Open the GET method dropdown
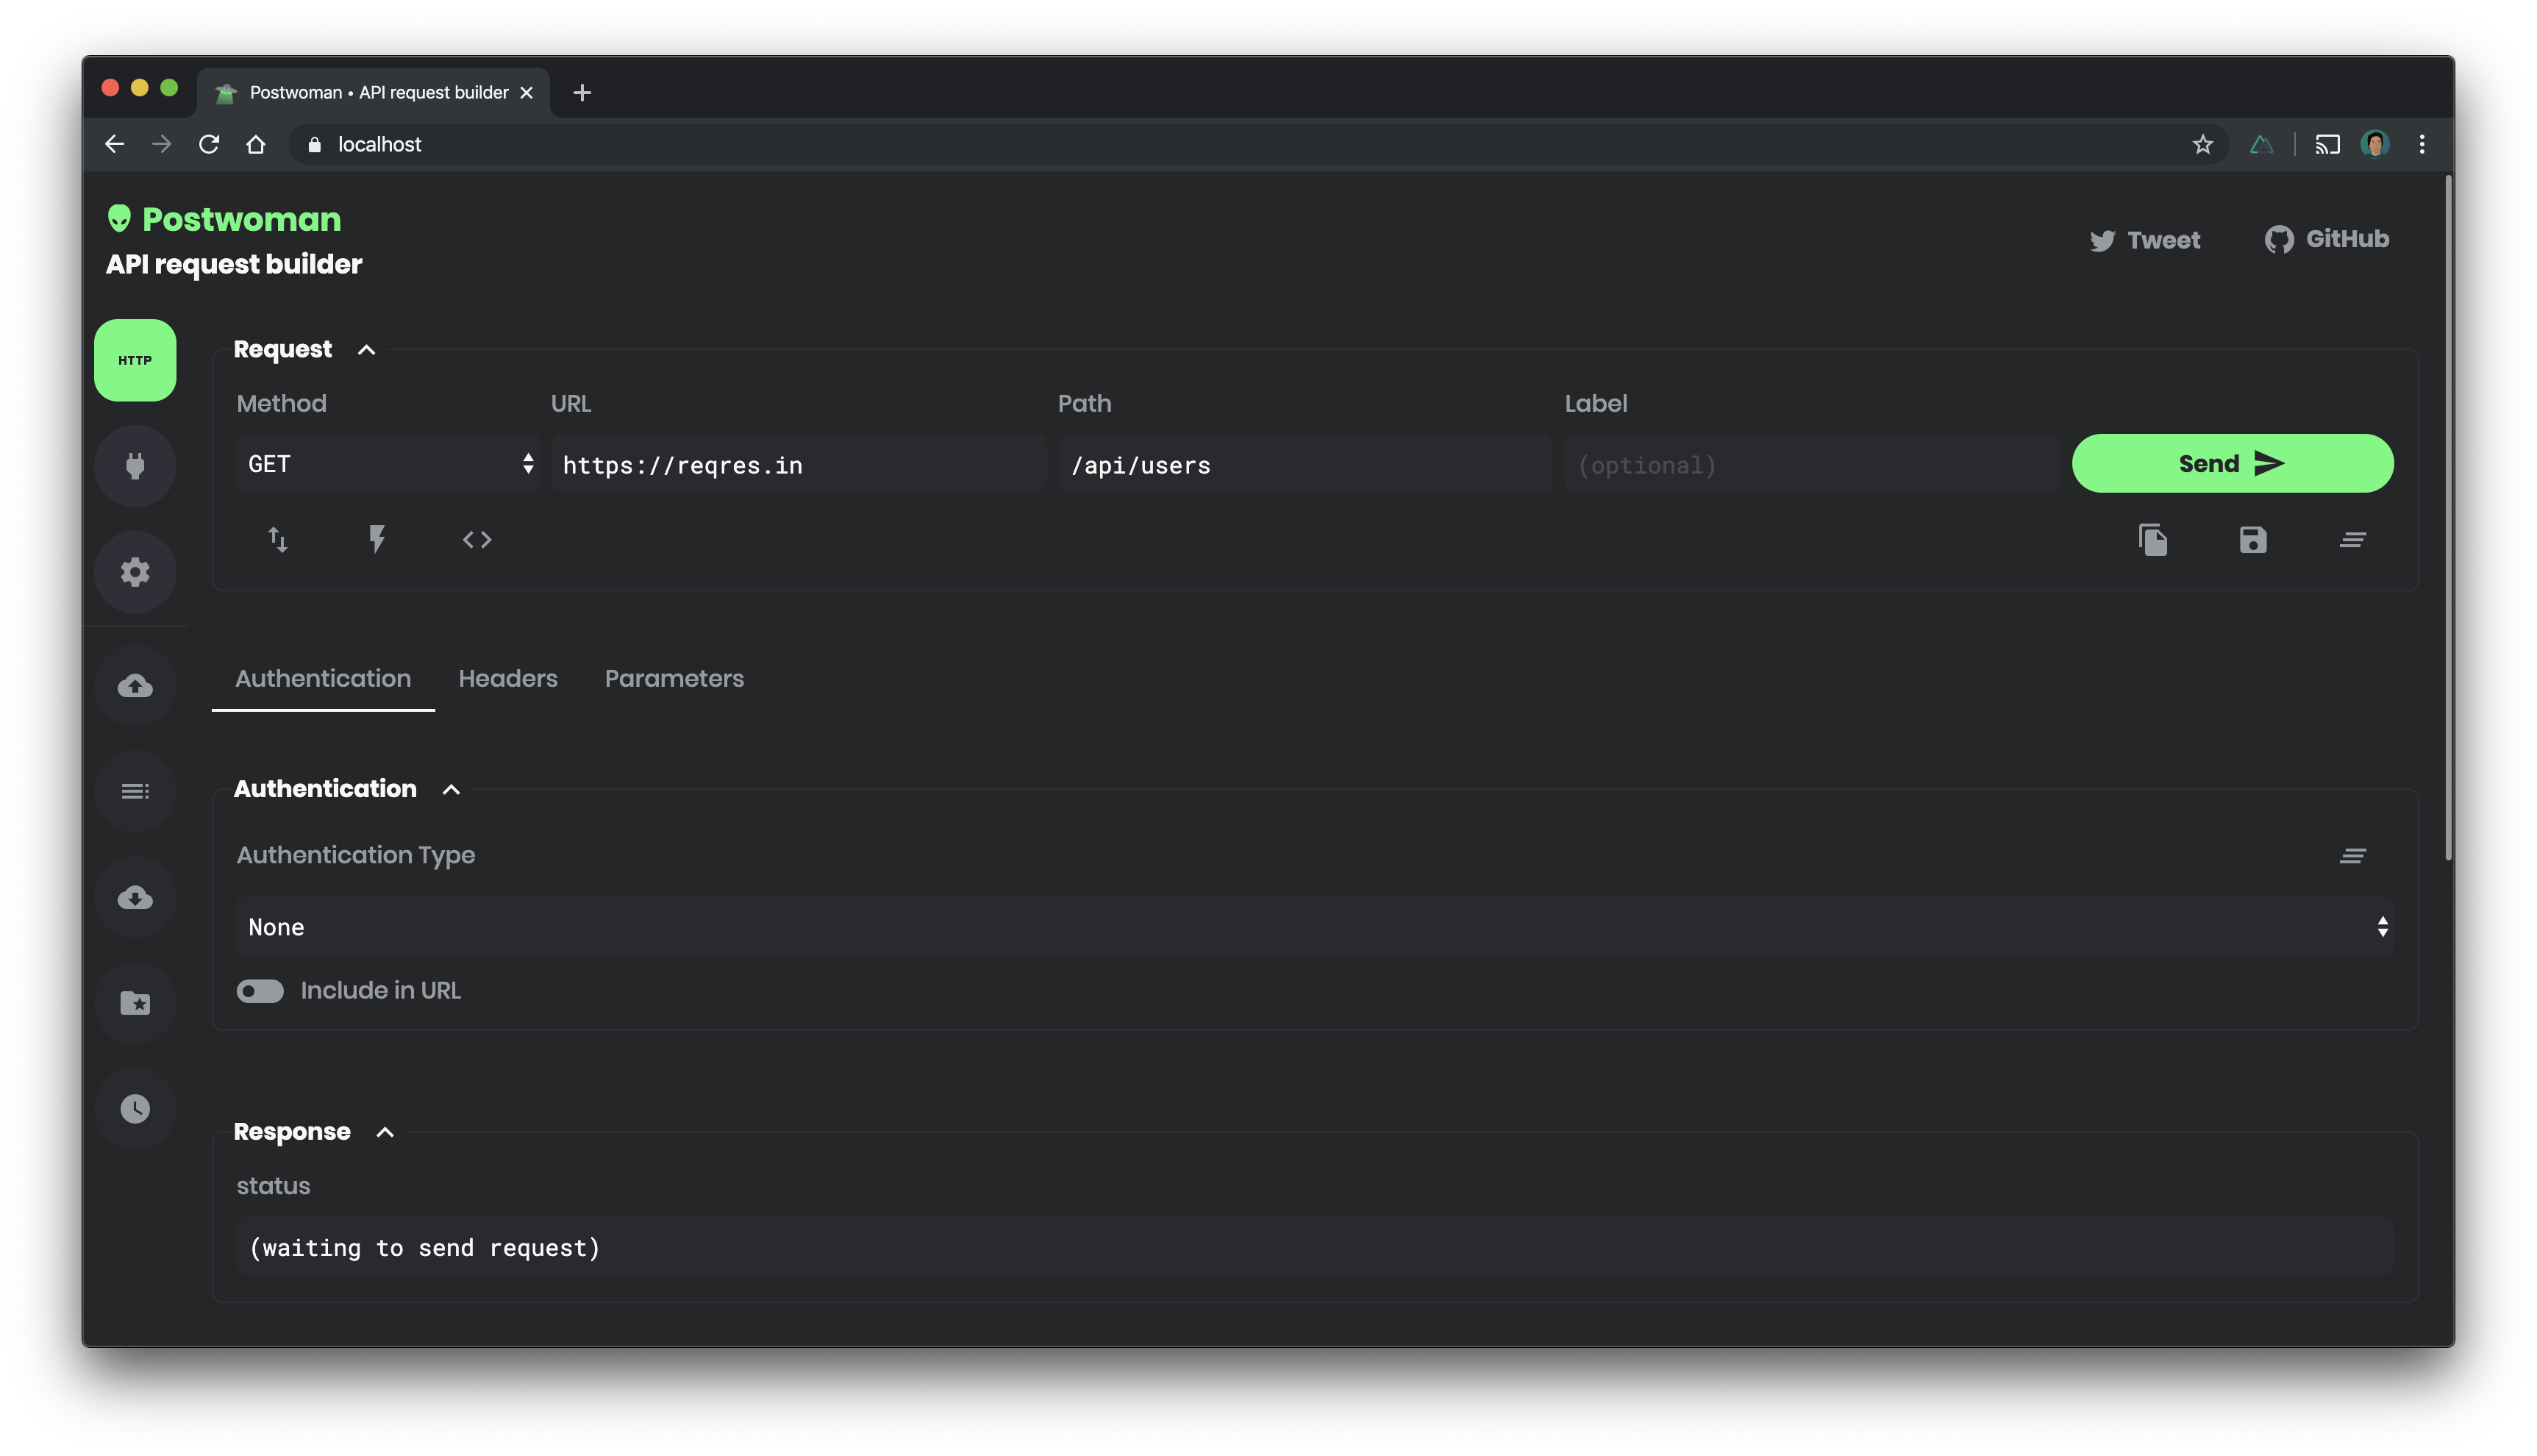The width and height of the screenshot is (2537, 1456). point(388,464)
